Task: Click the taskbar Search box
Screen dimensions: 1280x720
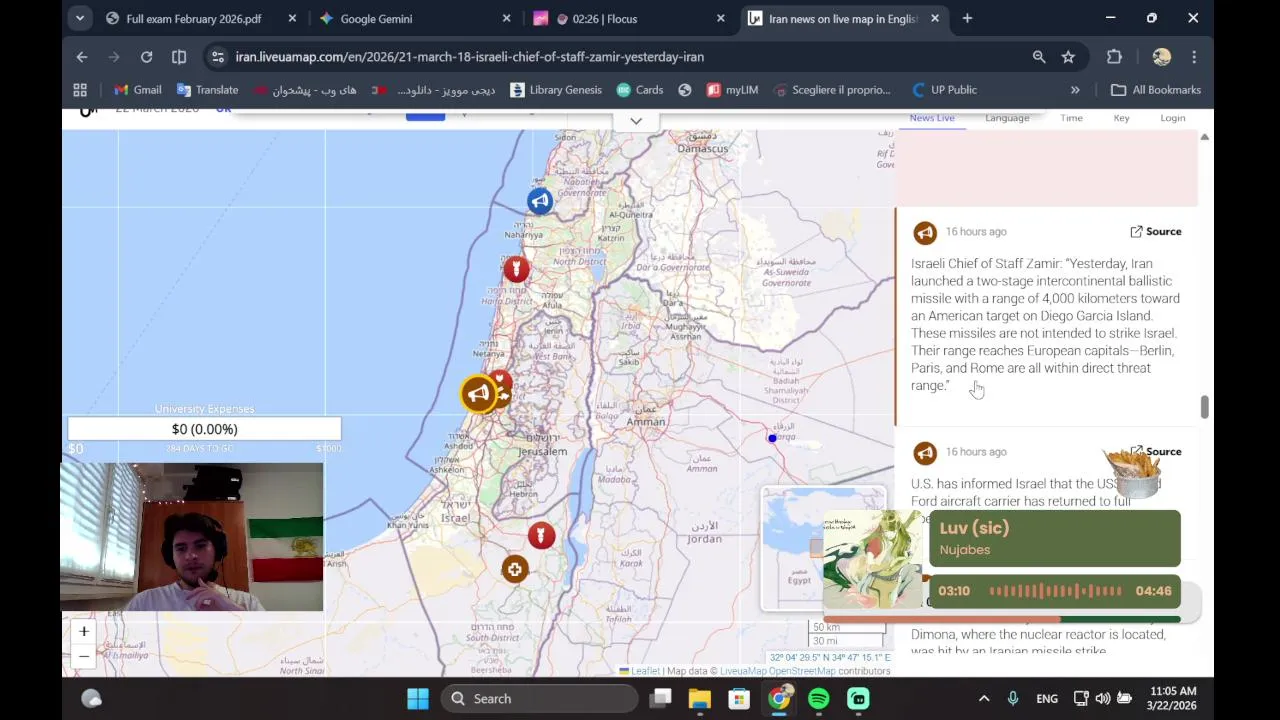Action: point(538,699)
